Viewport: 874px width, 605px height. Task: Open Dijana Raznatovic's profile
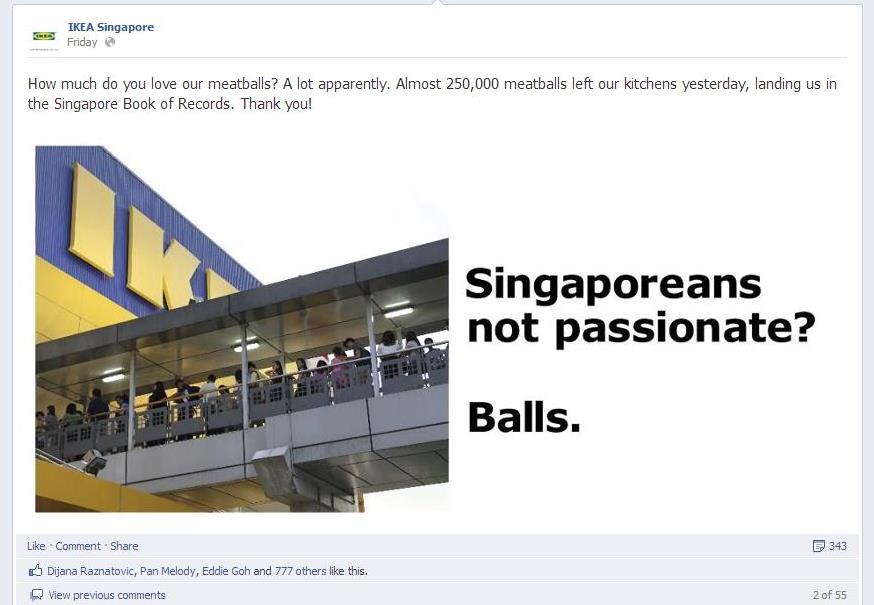[x=90, y=571]
